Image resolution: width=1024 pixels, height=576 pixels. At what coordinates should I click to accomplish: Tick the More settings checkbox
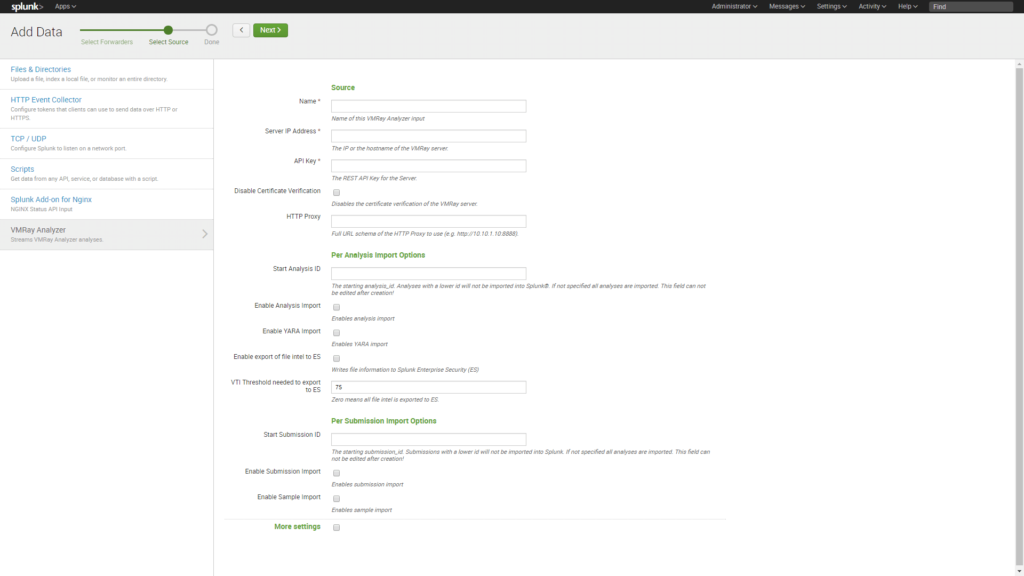pos(336,527)
